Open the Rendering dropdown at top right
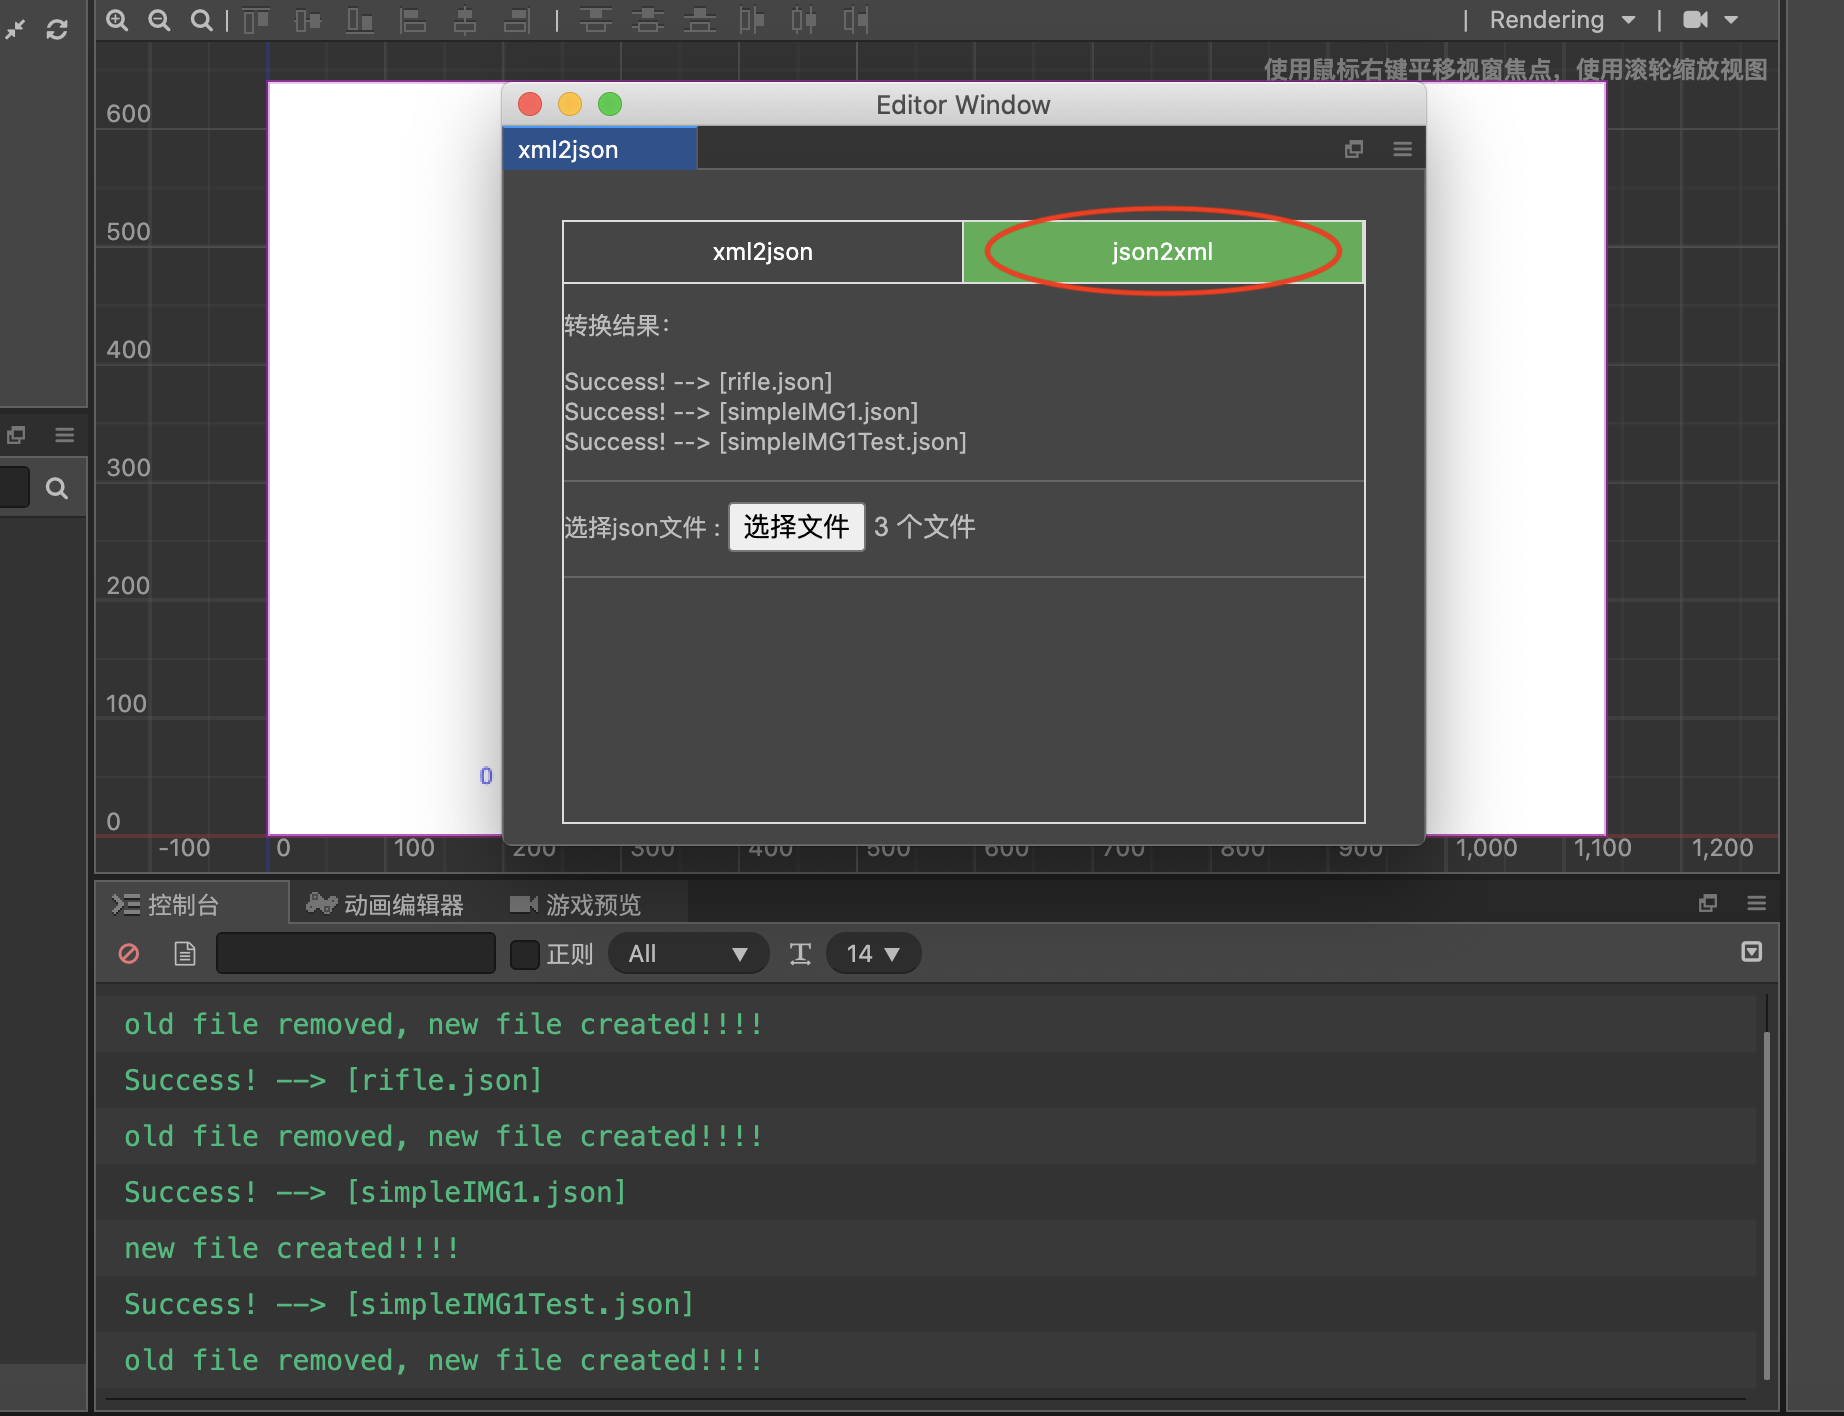1844x1416 pixels. click(1560, 19)
